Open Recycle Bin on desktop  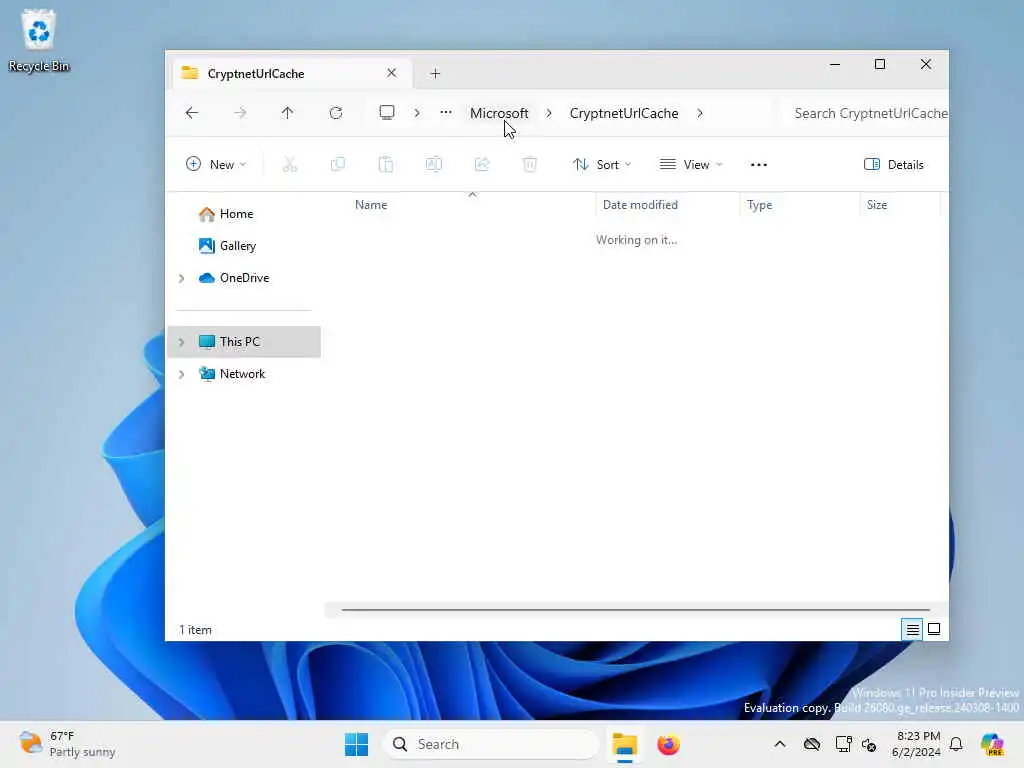(39, 40)
